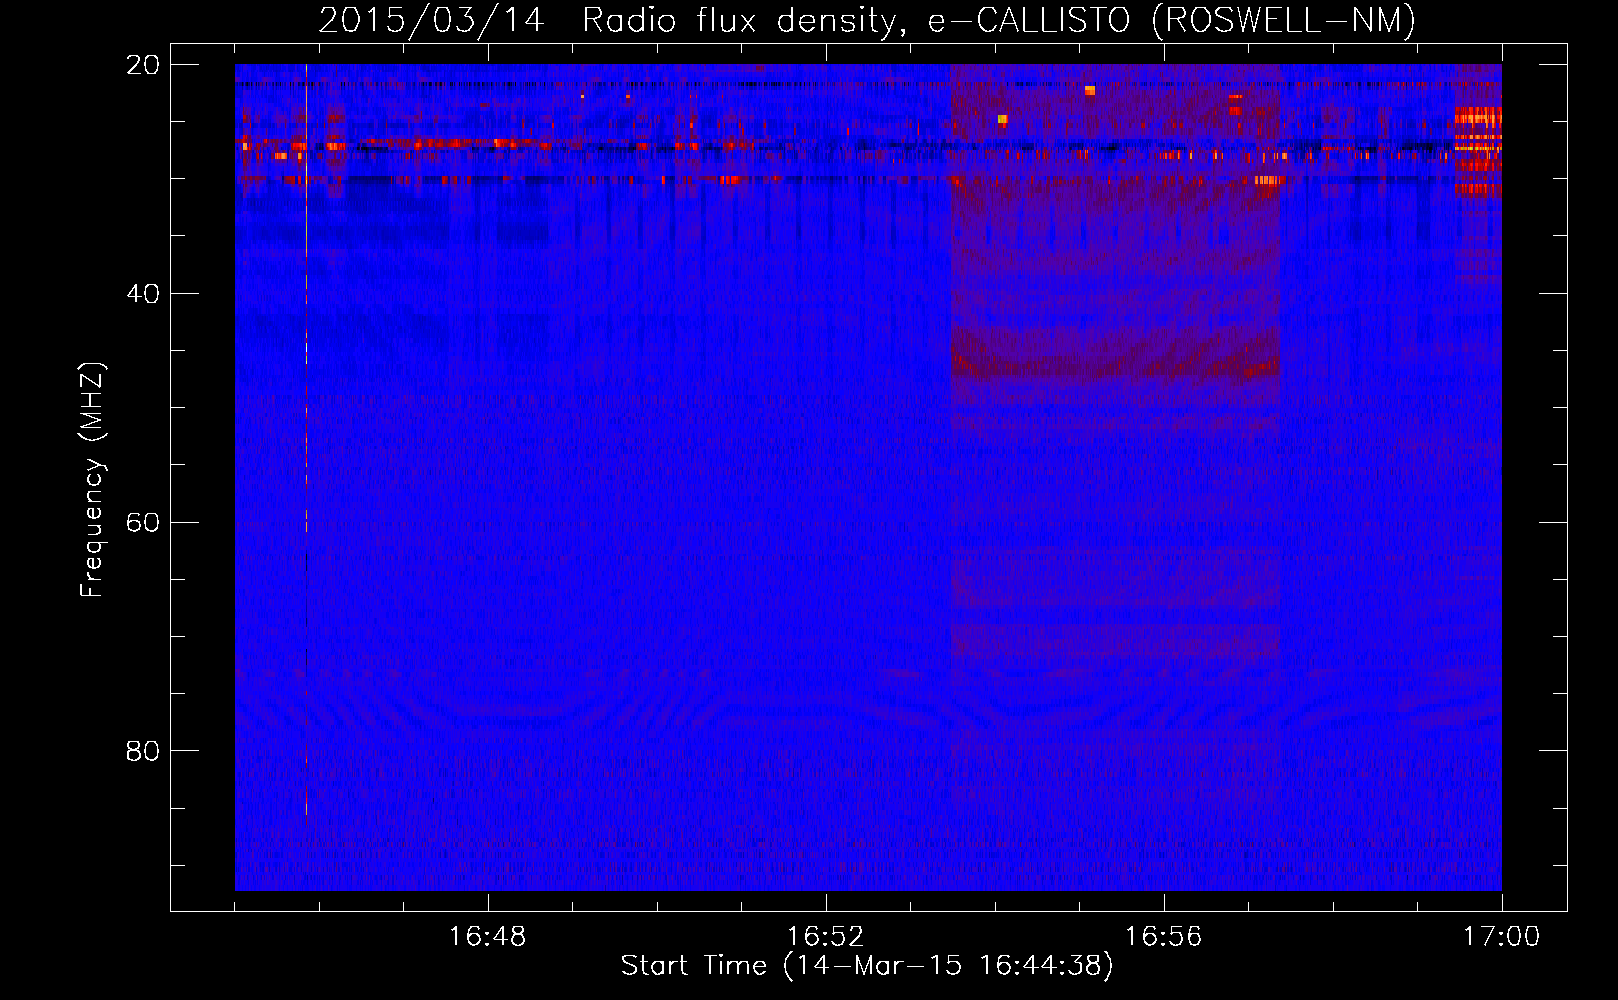Click the 'Start Time (14-Mar-15 16:44:38)' axis label
This screenshot has width=1618, height=1000.
point(867,966)
